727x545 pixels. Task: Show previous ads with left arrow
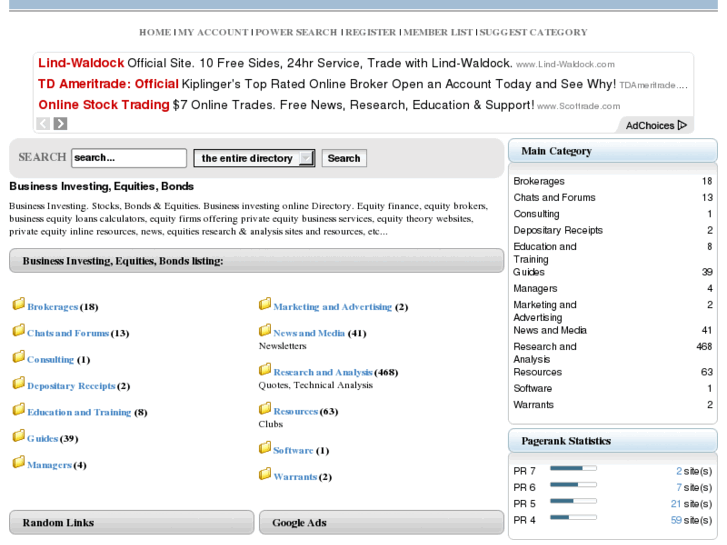[x=43, y=123]
